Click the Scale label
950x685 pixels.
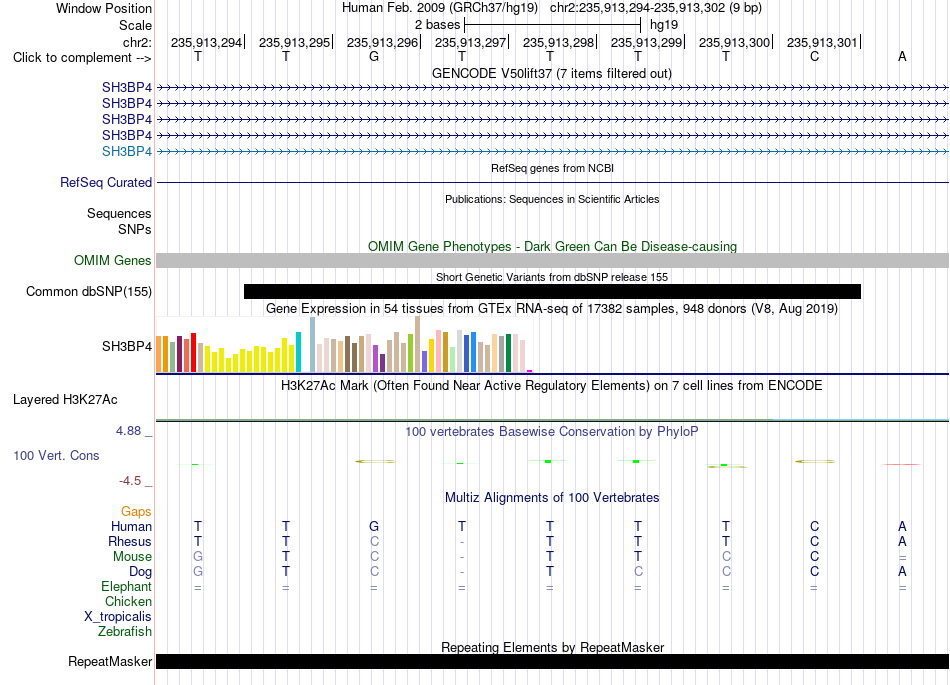point(136,25)
